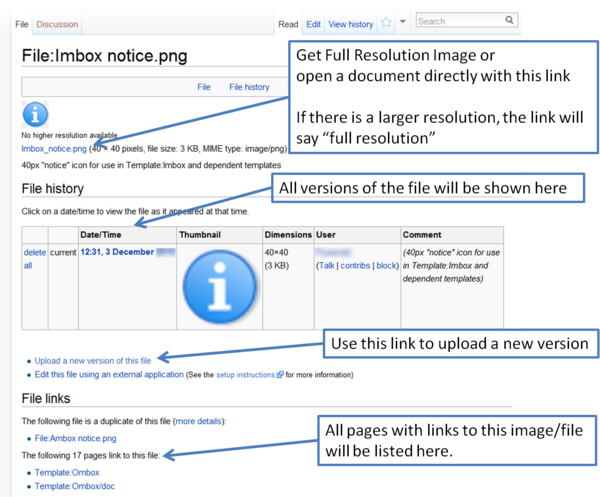Select the File tab
The image size is (600, 497).
(x=22, y=24)
